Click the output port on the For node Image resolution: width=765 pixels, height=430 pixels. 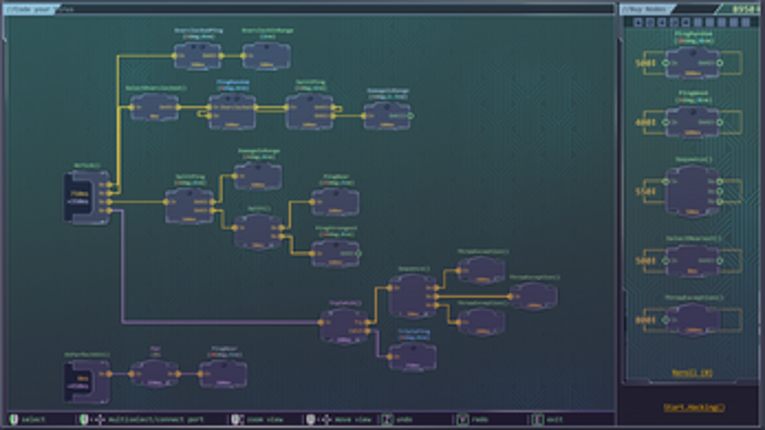pos(178,374)
